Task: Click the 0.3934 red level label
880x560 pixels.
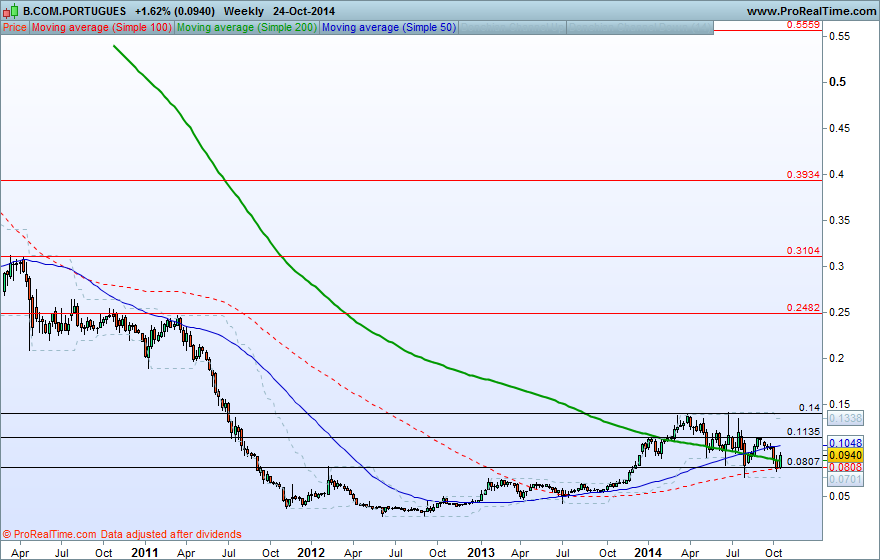Action: coord(803,175)
